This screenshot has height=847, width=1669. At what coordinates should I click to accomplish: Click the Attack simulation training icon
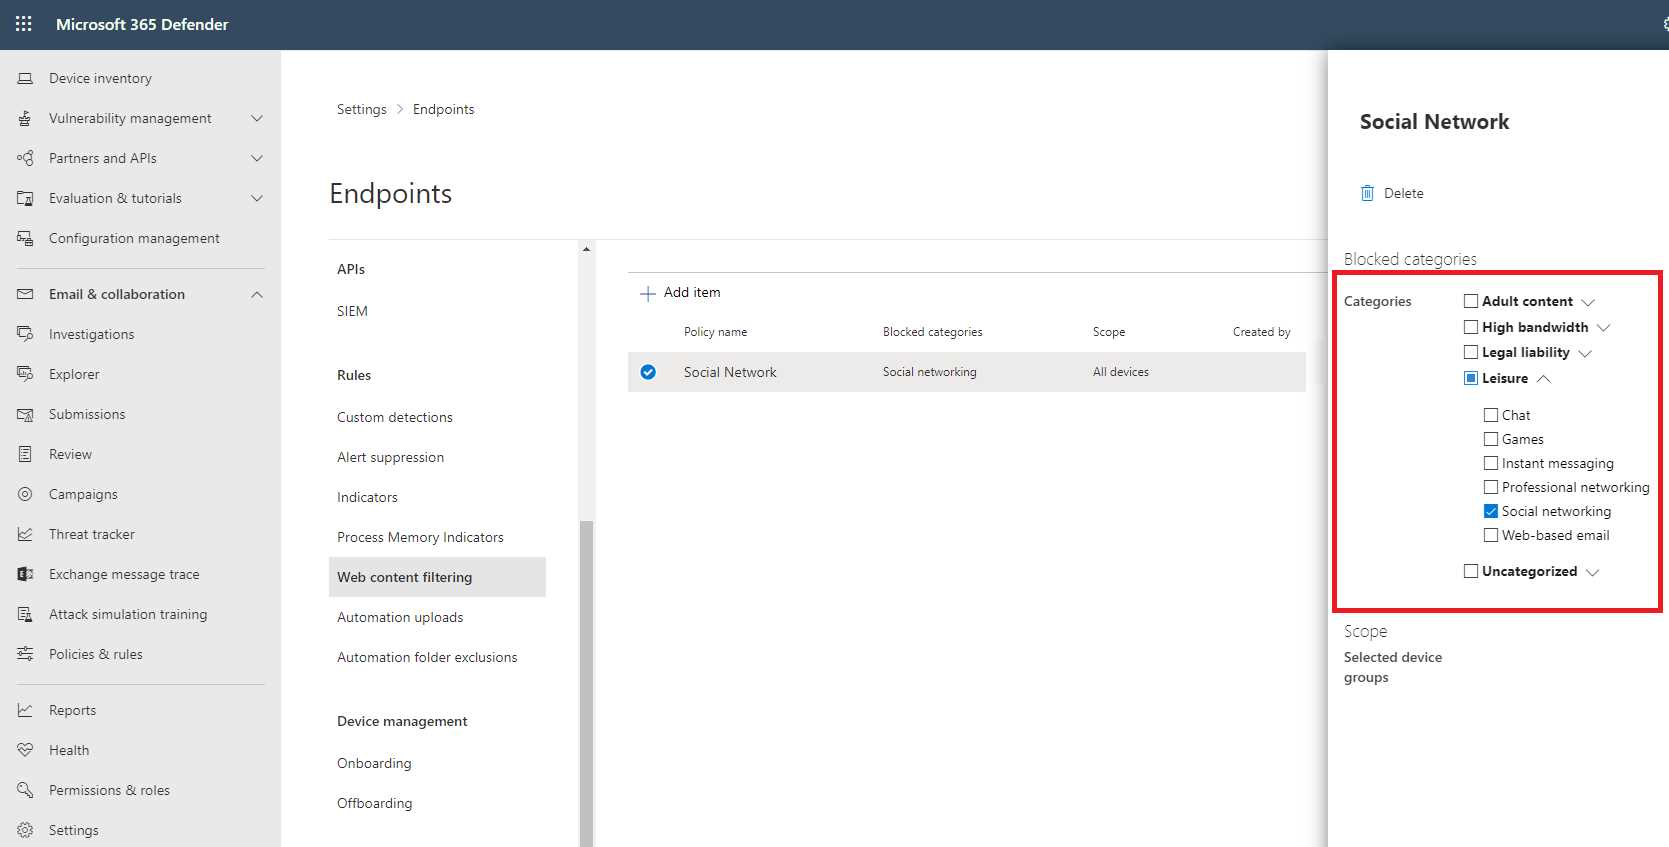tap(25, 614)
